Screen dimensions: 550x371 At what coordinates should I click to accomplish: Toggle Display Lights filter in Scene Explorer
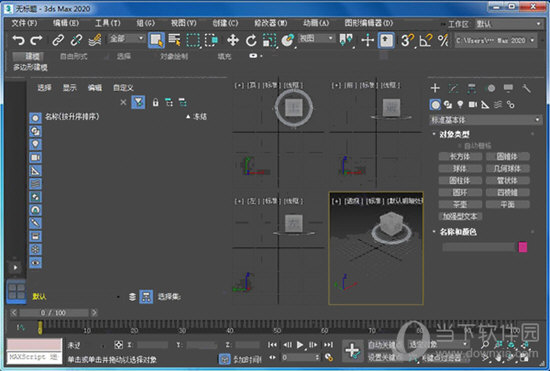(35, 144)
